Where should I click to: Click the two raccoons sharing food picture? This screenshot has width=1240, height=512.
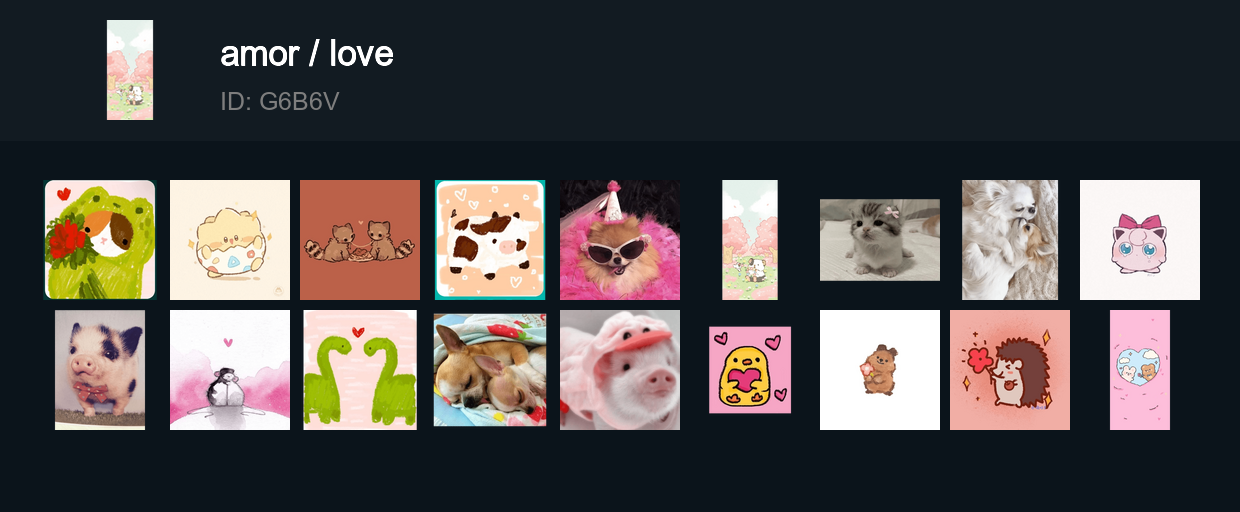360,240
